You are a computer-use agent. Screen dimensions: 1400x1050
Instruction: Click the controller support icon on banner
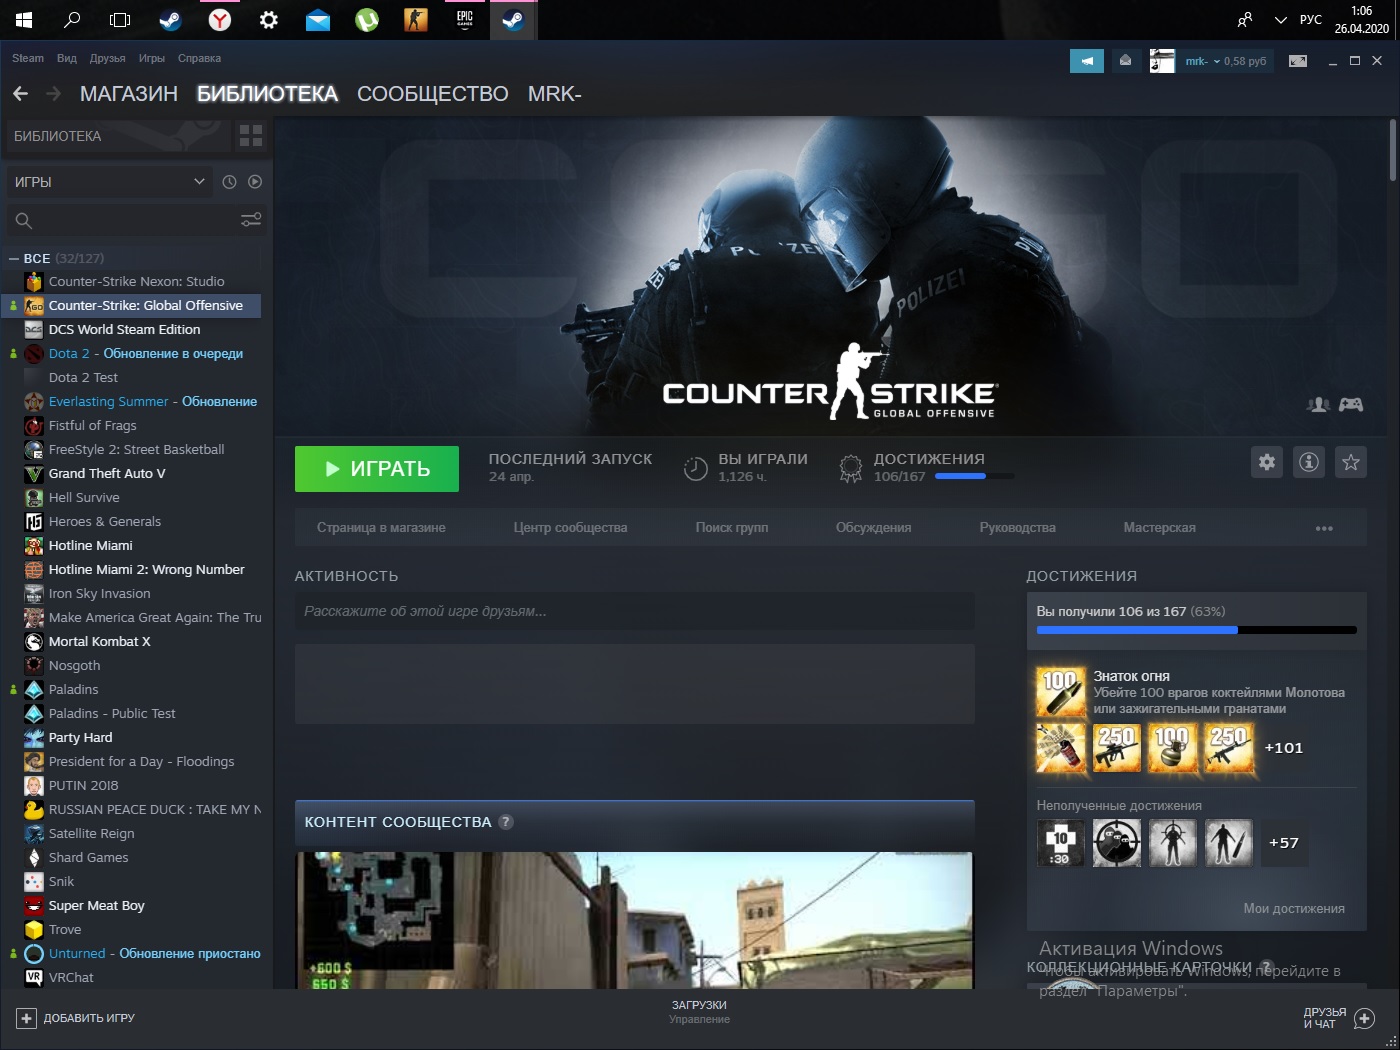(x=1351, y=404)
